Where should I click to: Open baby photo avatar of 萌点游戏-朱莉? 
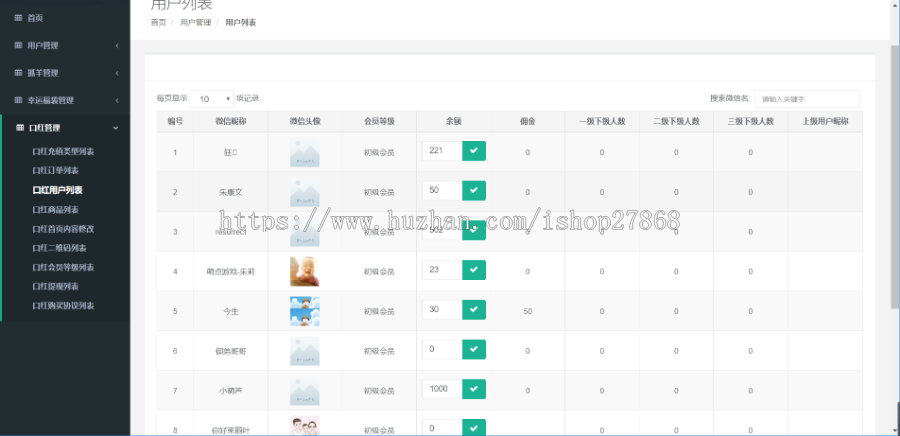point(305,271)
